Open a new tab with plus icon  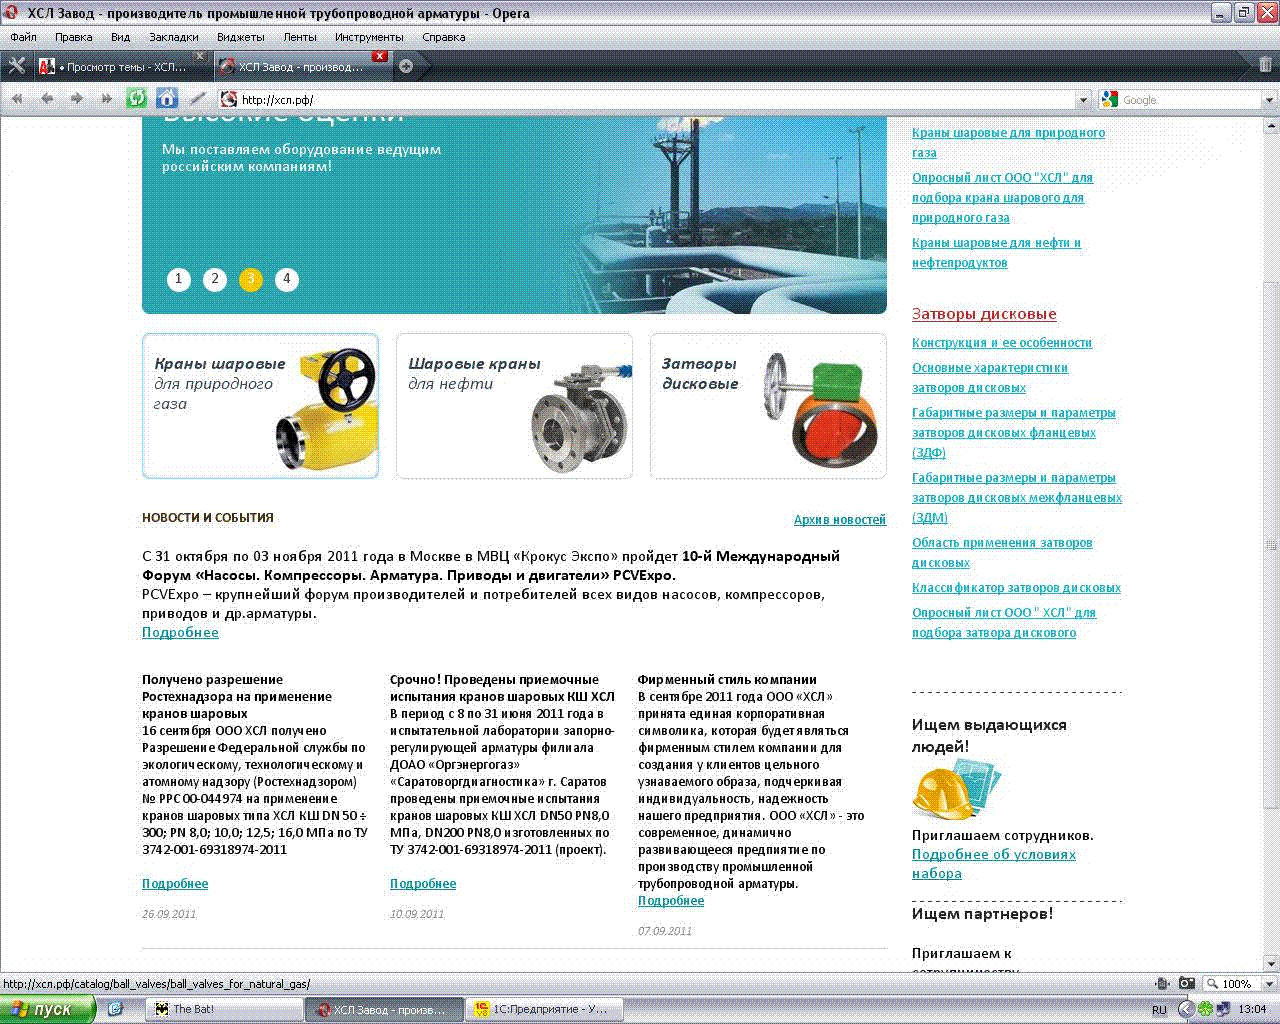point(406,67)
